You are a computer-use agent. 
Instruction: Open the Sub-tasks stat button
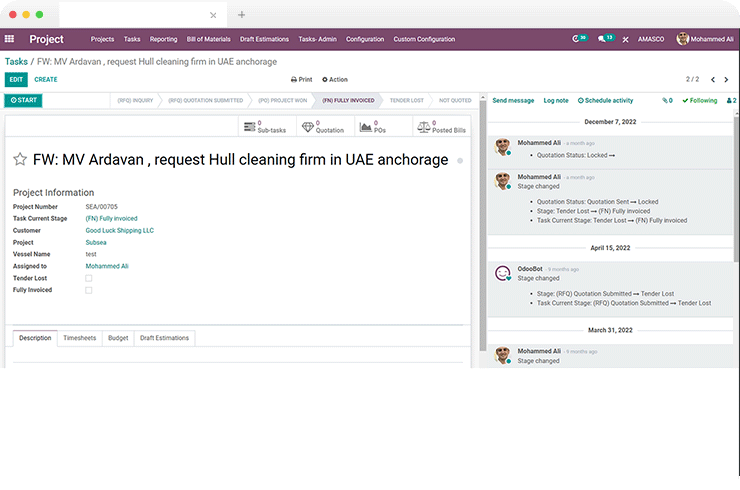[265, 127]
